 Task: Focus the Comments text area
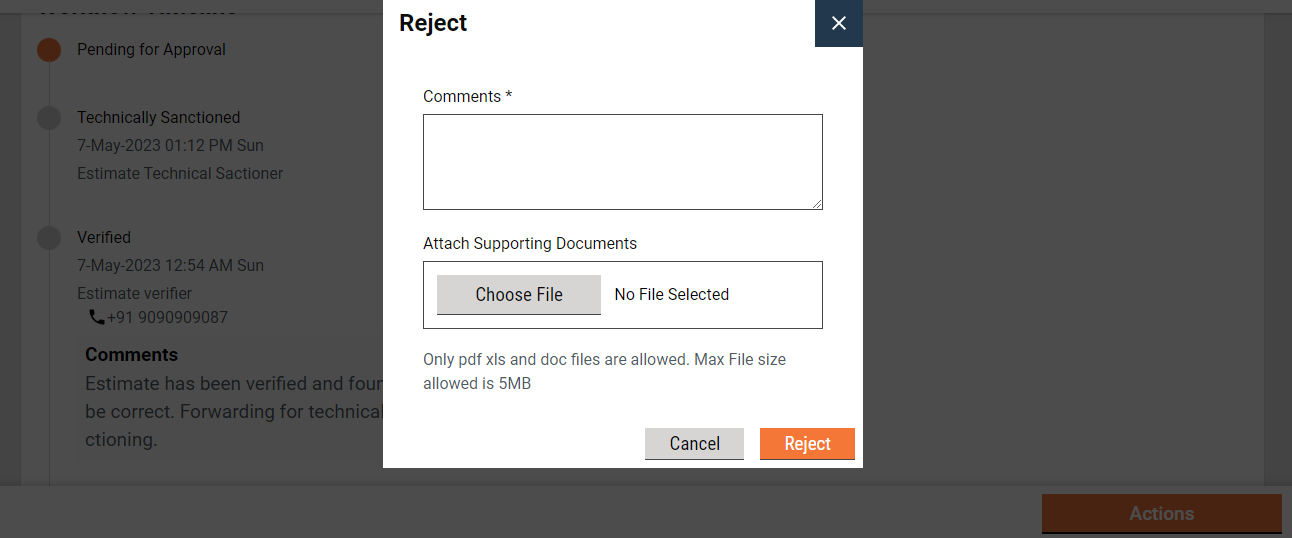622,161
